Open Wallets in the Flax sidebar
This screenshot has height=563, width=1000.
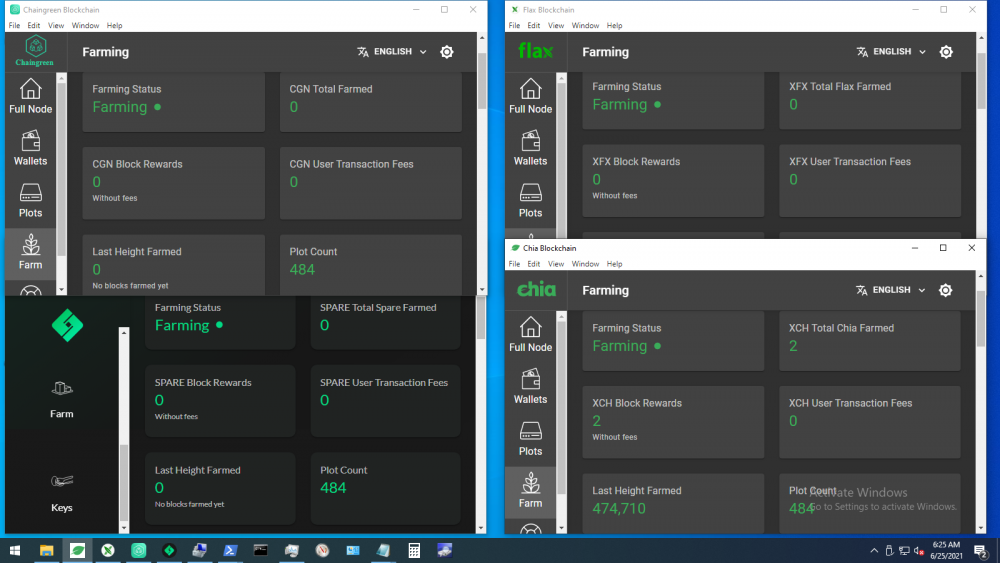click(x=530, y=148)
